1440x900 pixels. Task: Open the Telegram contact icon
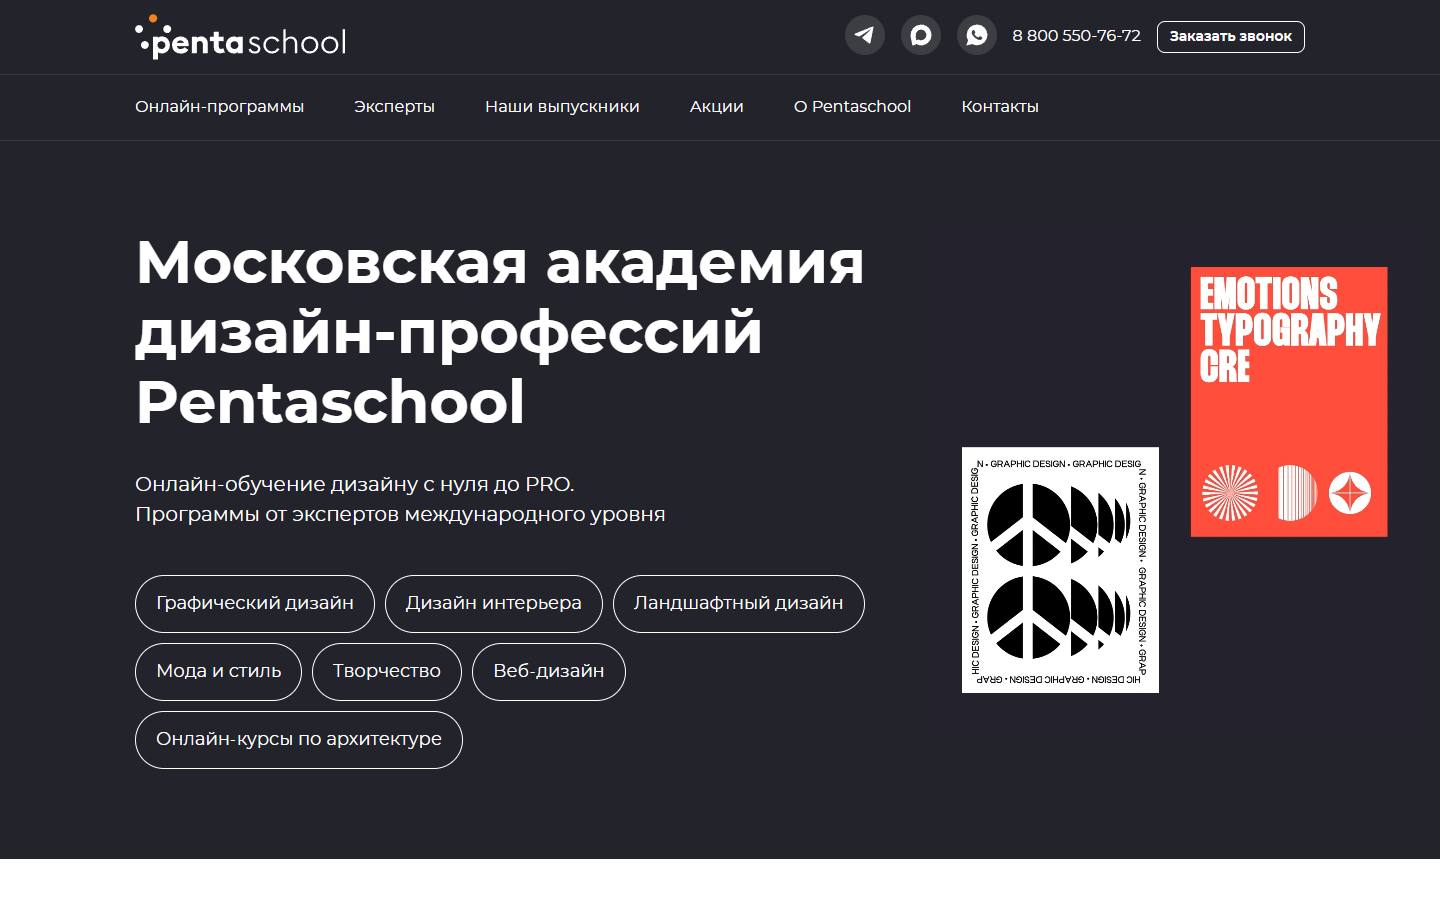point(865,36)
